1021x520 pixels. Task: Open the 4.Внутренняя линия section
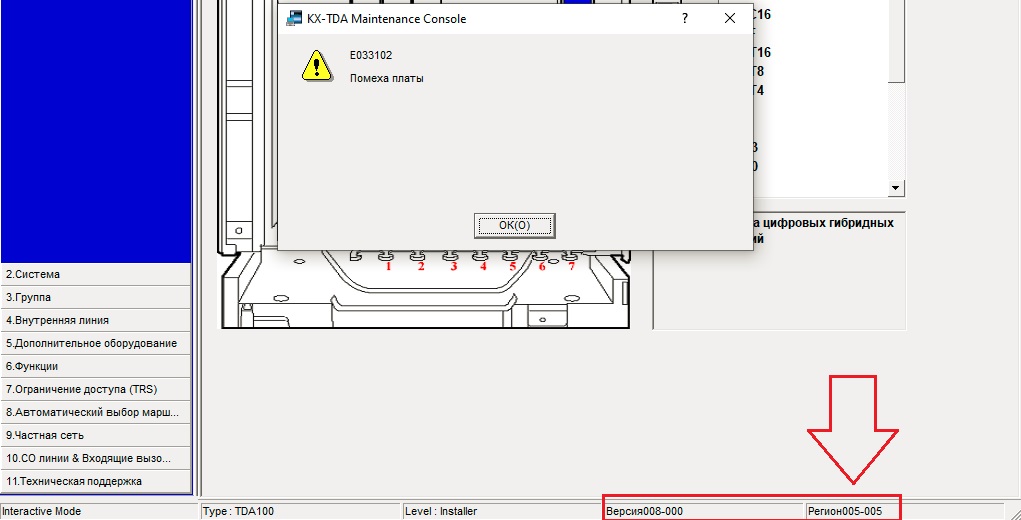pos(96,320)
